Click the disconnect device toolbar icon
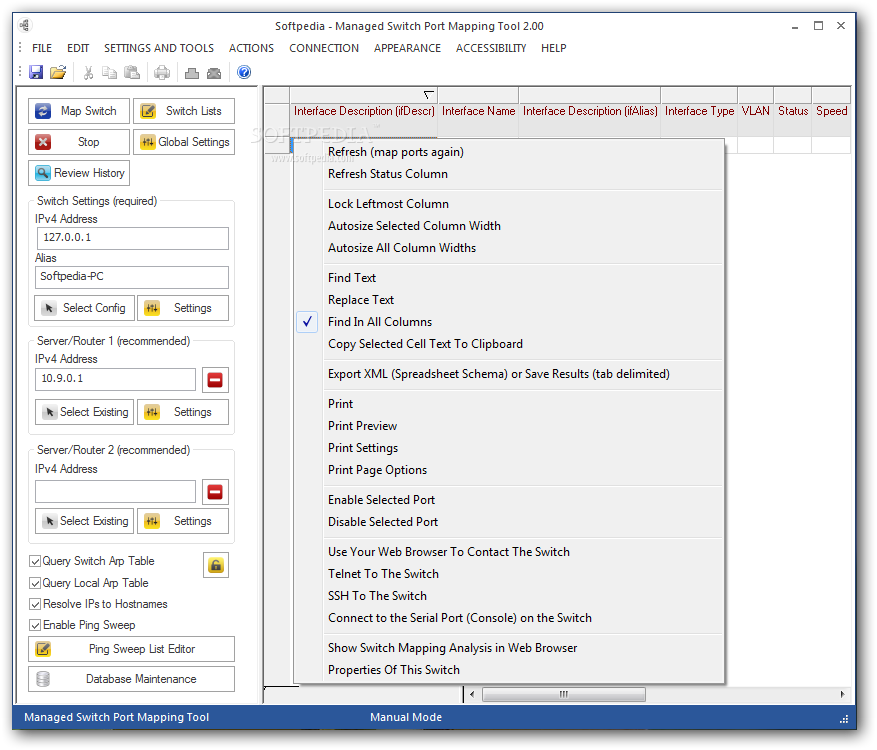The width and height of the screenshot is (877, 750). pos(214,73)
